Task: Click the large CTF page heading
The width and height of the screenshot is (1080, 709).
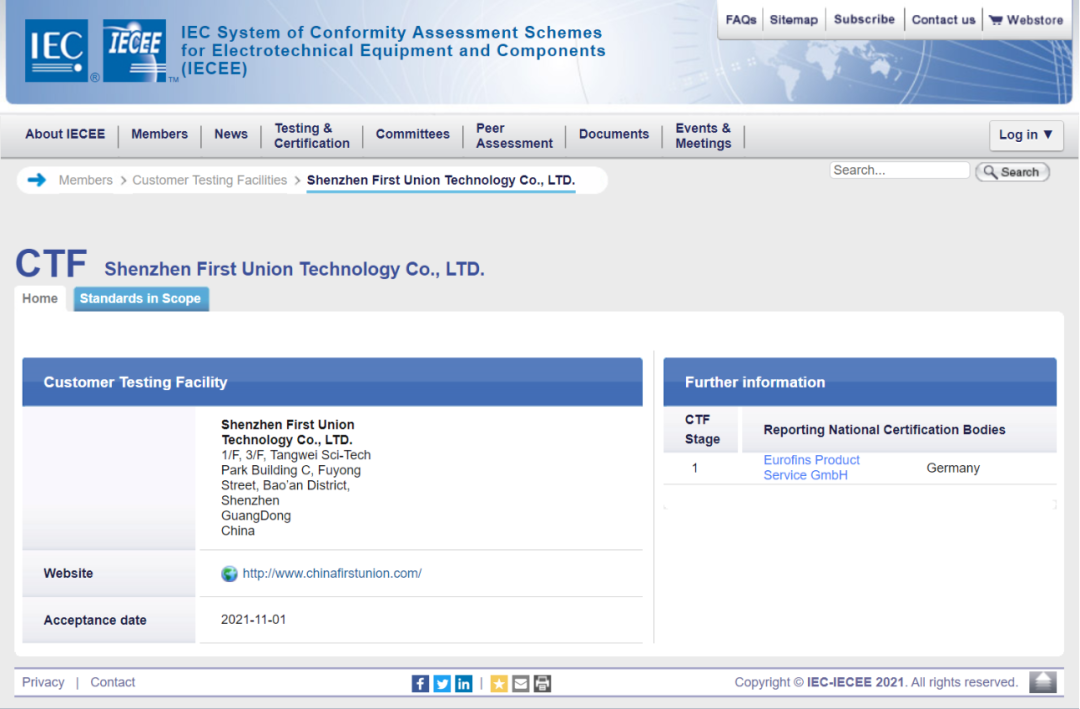Action: click(51, 264)
